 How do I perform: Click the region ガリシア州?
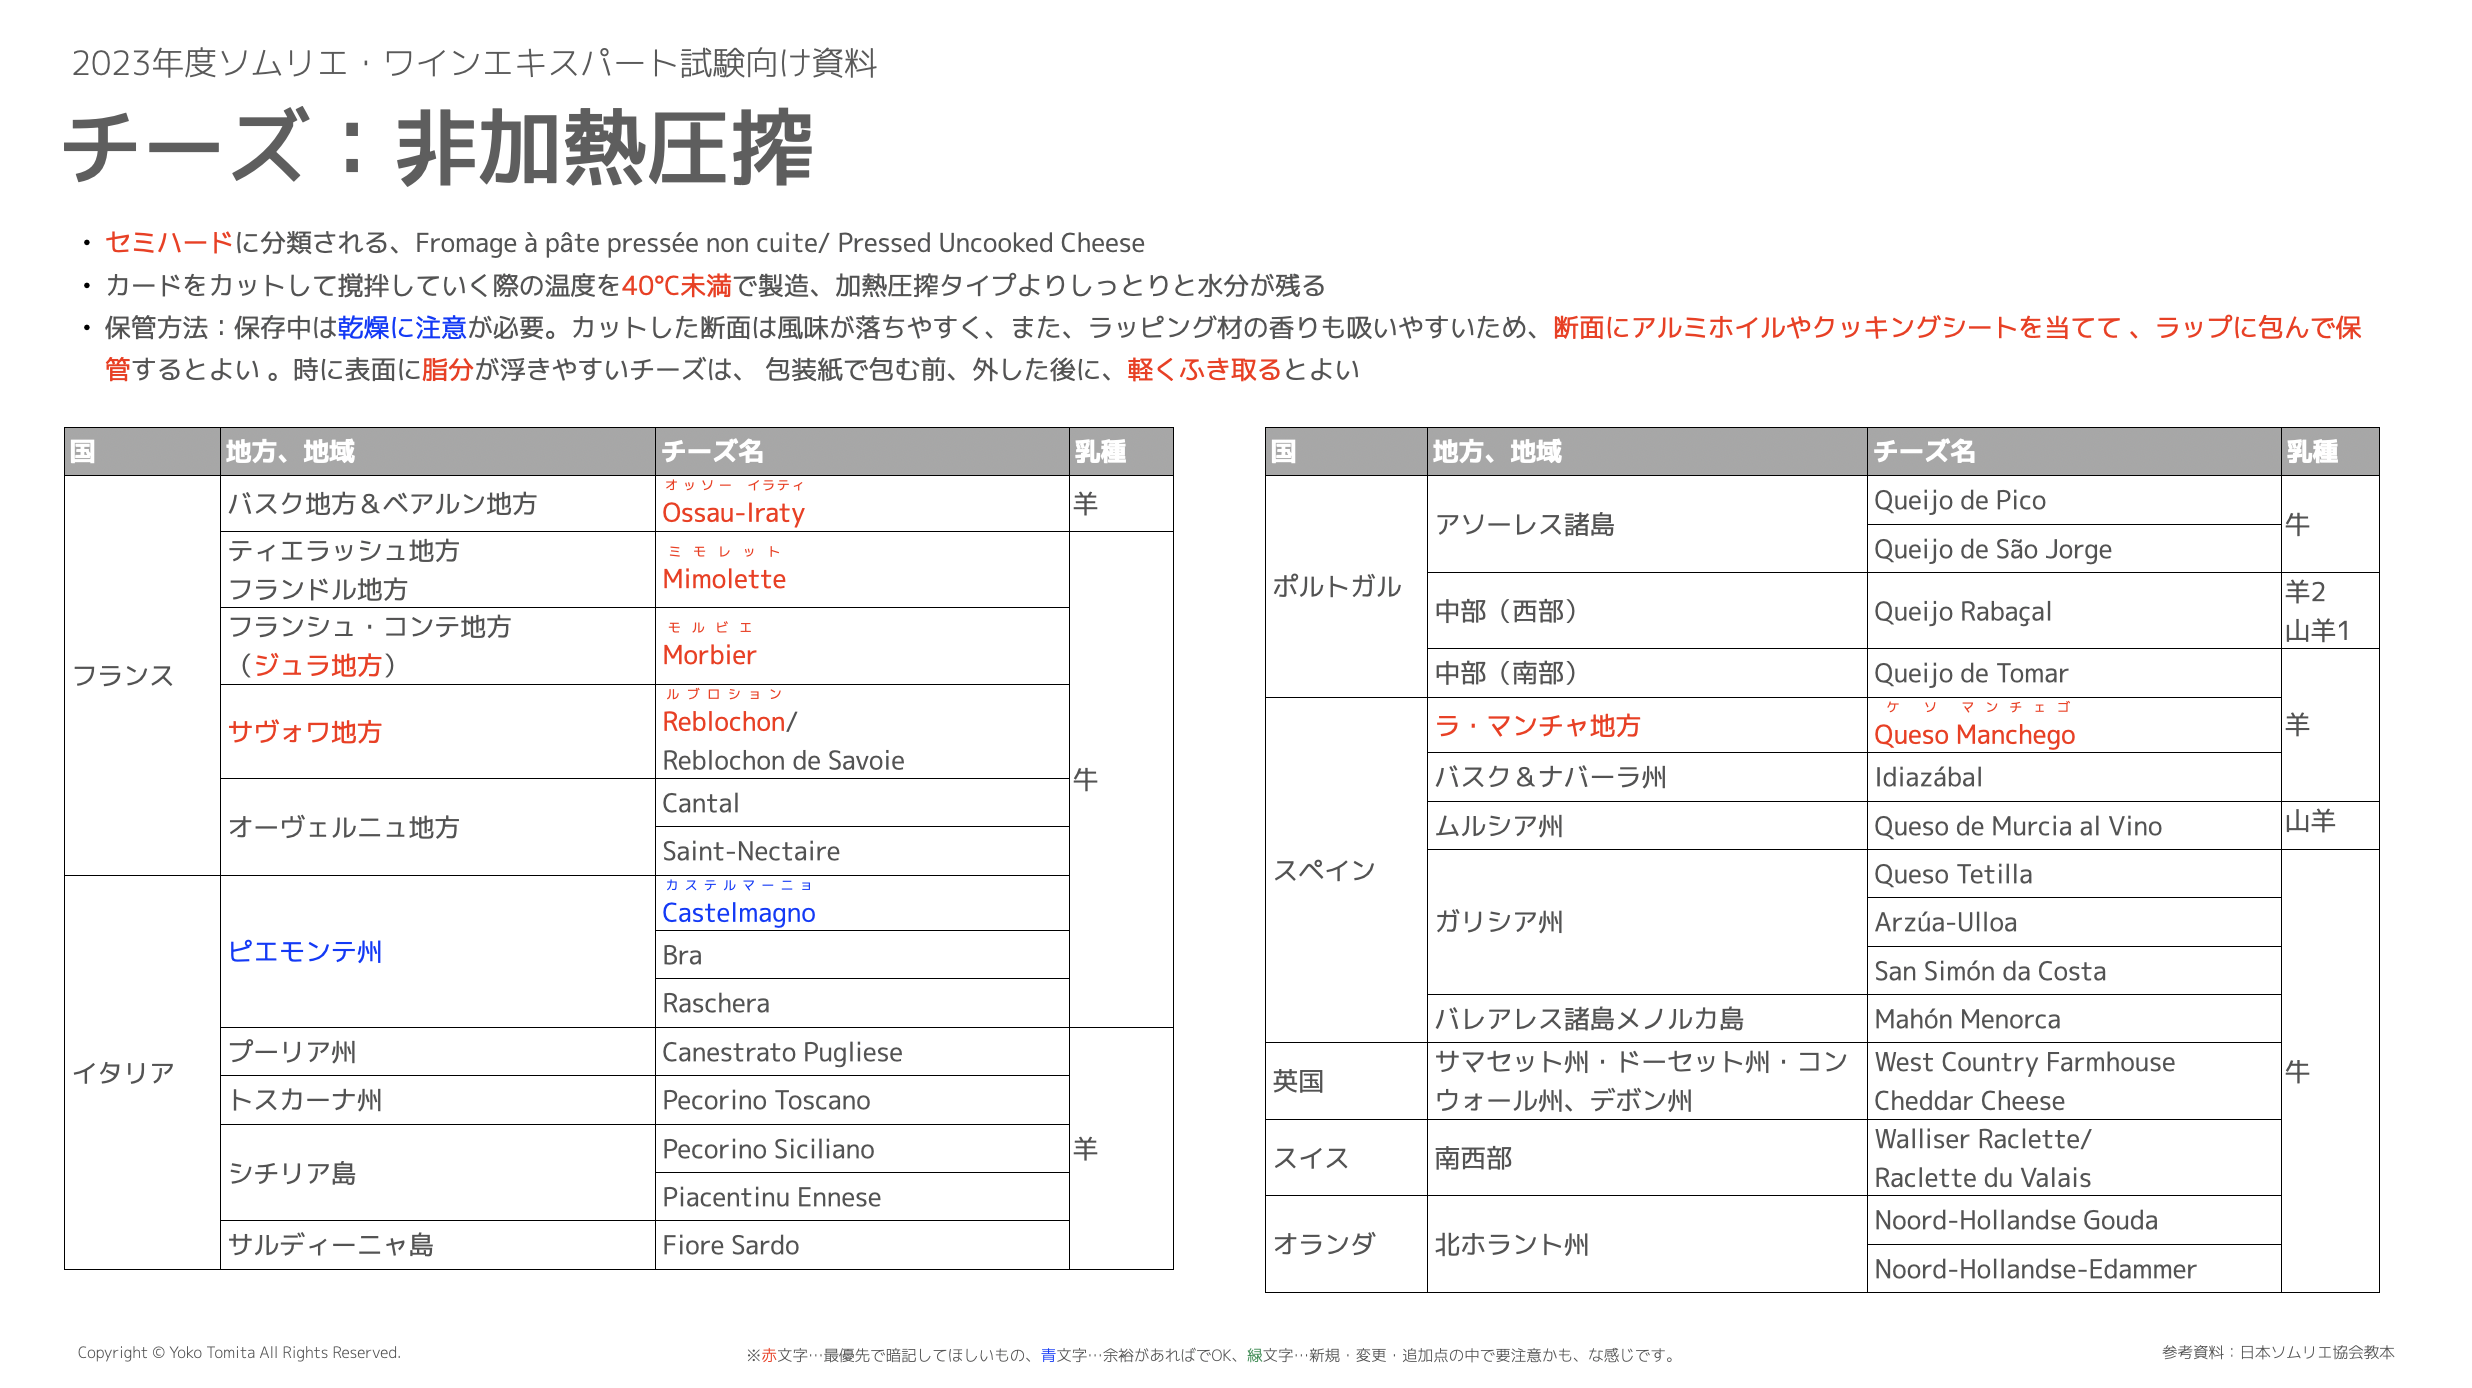coord(1499,922)
